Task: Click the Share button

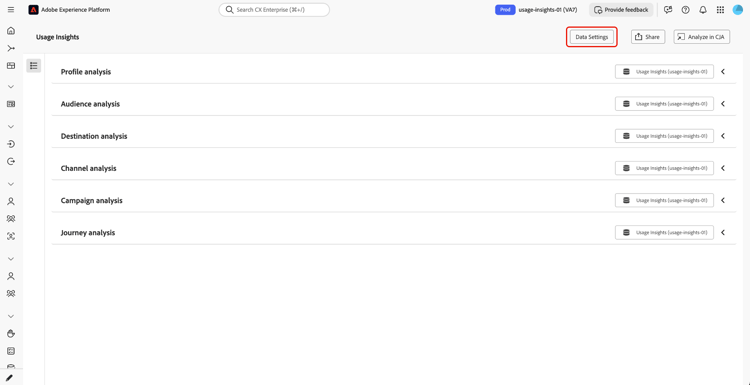Action: coord(648,37)
